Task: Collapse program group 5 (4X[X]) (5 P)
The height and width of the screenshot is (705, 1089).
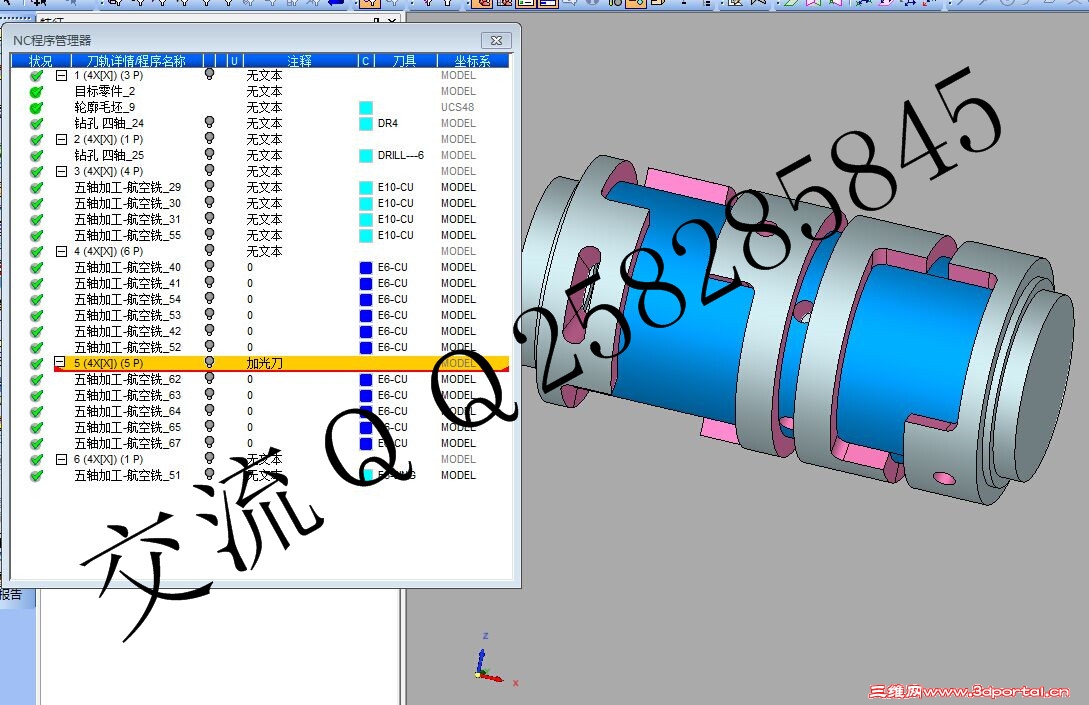Action: point(60,362)
